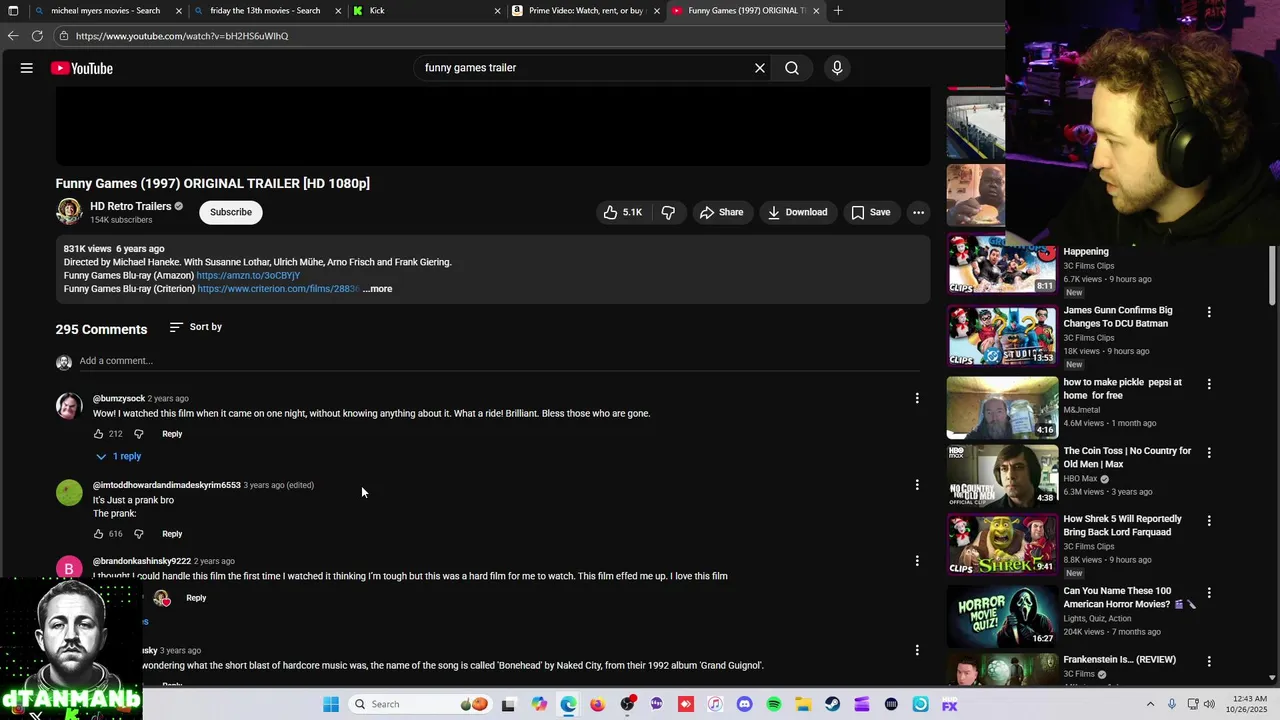Open the HD Retro Trailers channel name link

[x=131, y=206]
